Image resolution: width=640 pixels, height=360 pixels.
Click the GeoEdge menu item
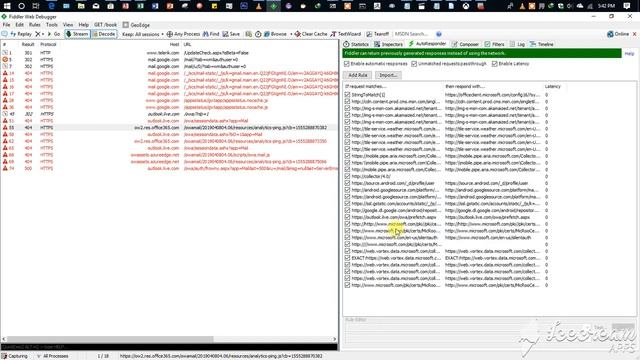[137, 25]
